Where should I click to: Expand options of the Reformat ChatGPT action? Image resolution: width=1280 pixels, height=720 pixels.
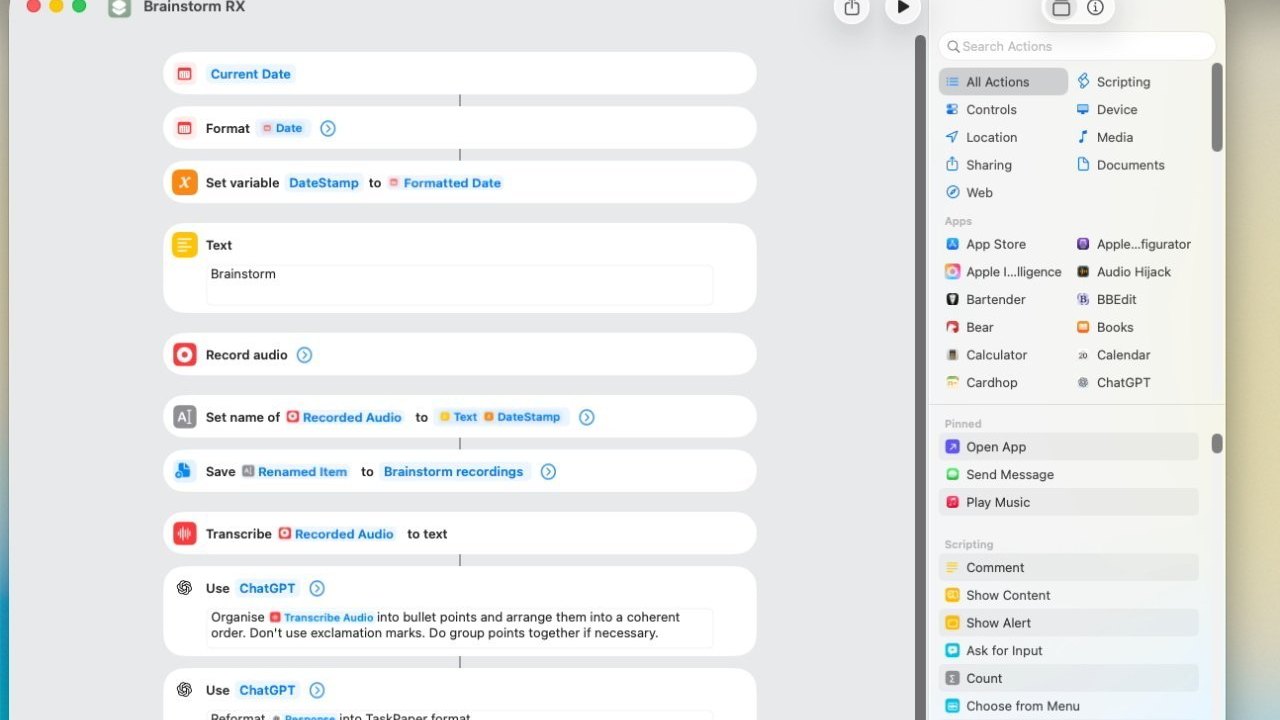(317, 690)
